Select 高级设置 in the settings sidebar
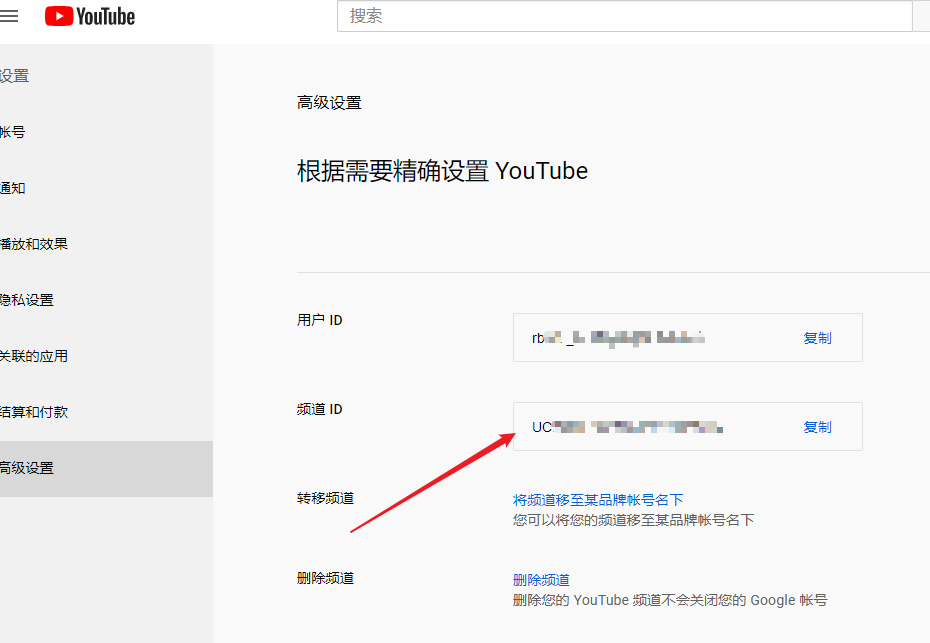This screenshot has width=930, height=643. pyautogui.click(x=106, y=469)
